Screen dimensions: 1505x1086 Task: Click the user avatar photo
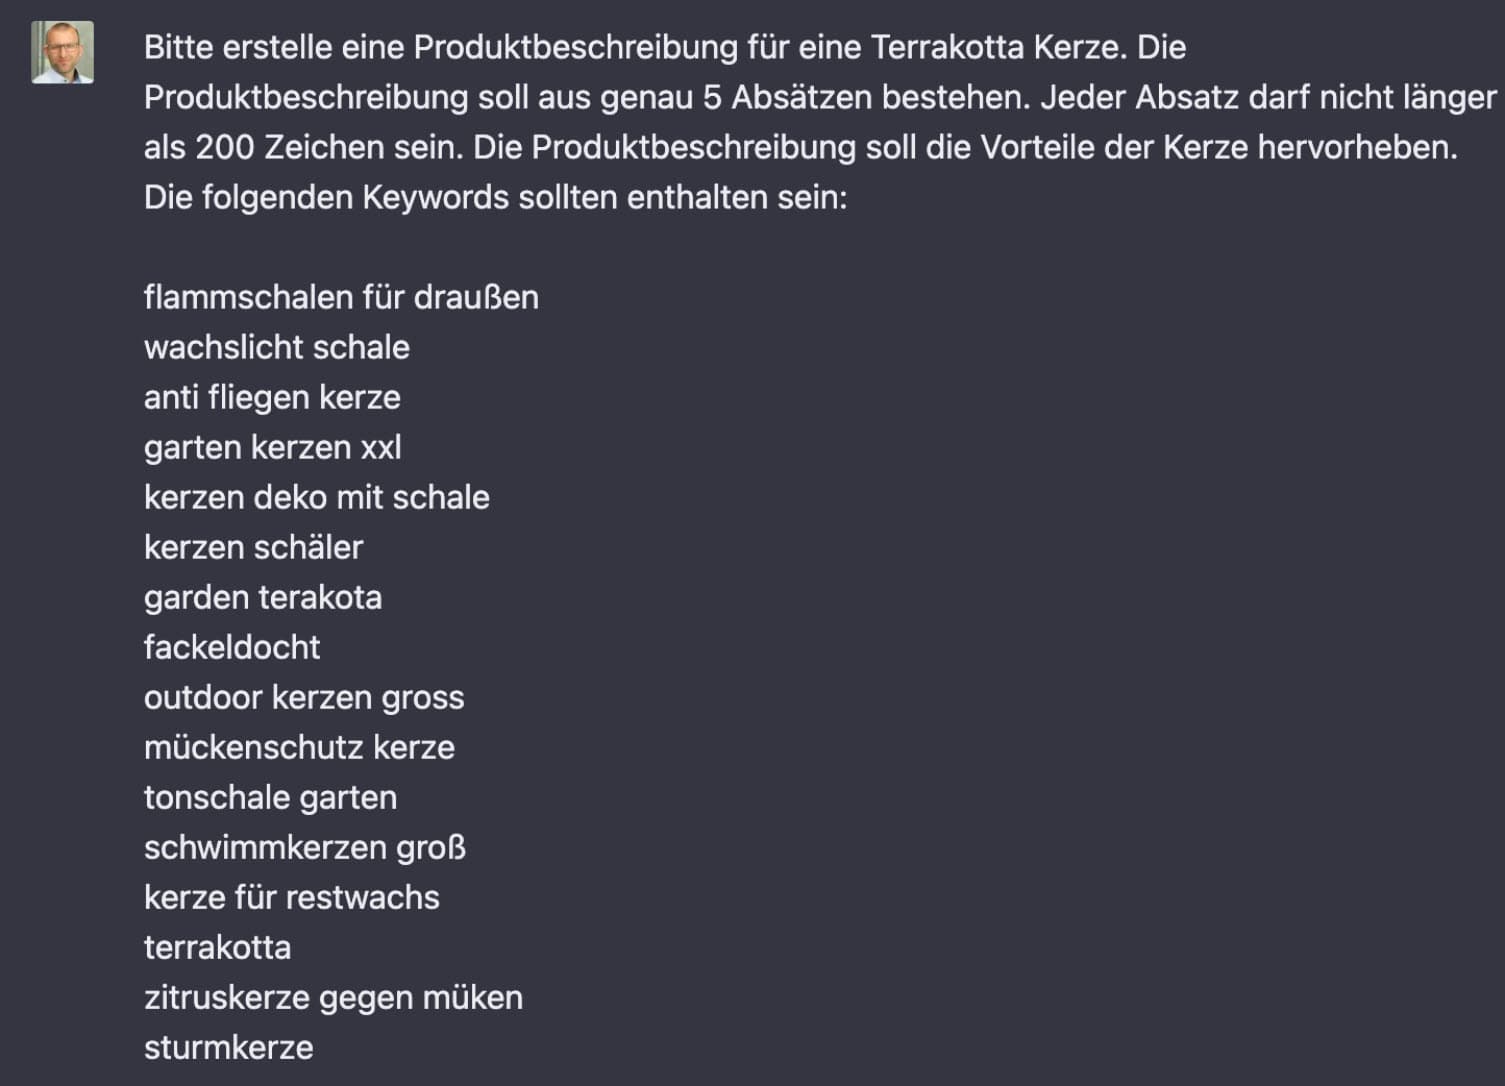62,52
